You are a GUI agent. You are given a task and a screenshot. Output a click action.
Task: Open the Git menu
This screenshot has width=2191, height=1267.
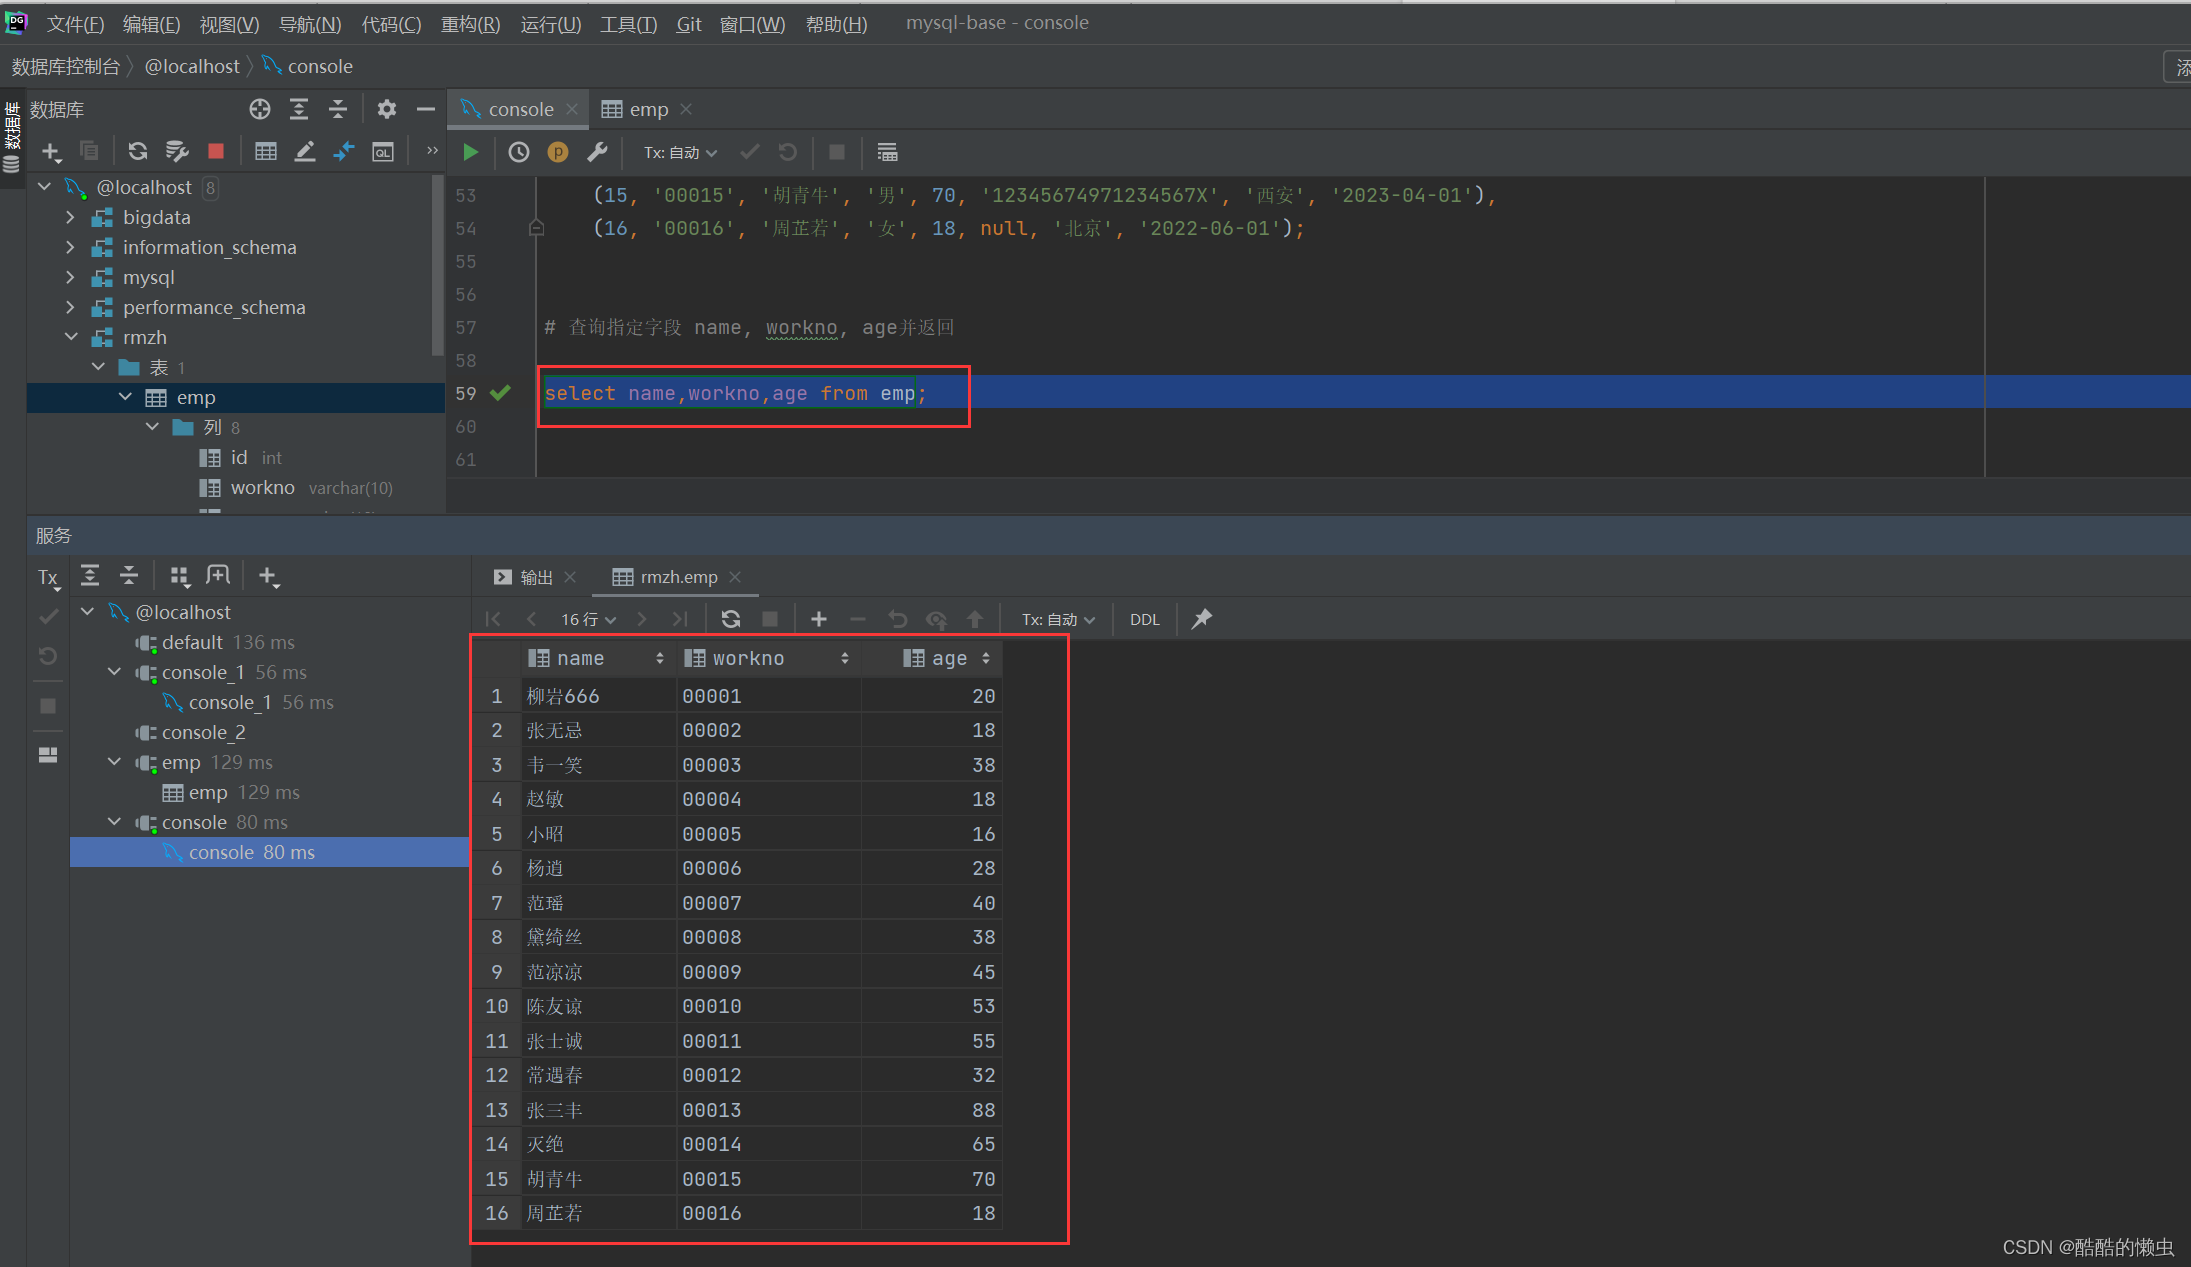[688, 24]
